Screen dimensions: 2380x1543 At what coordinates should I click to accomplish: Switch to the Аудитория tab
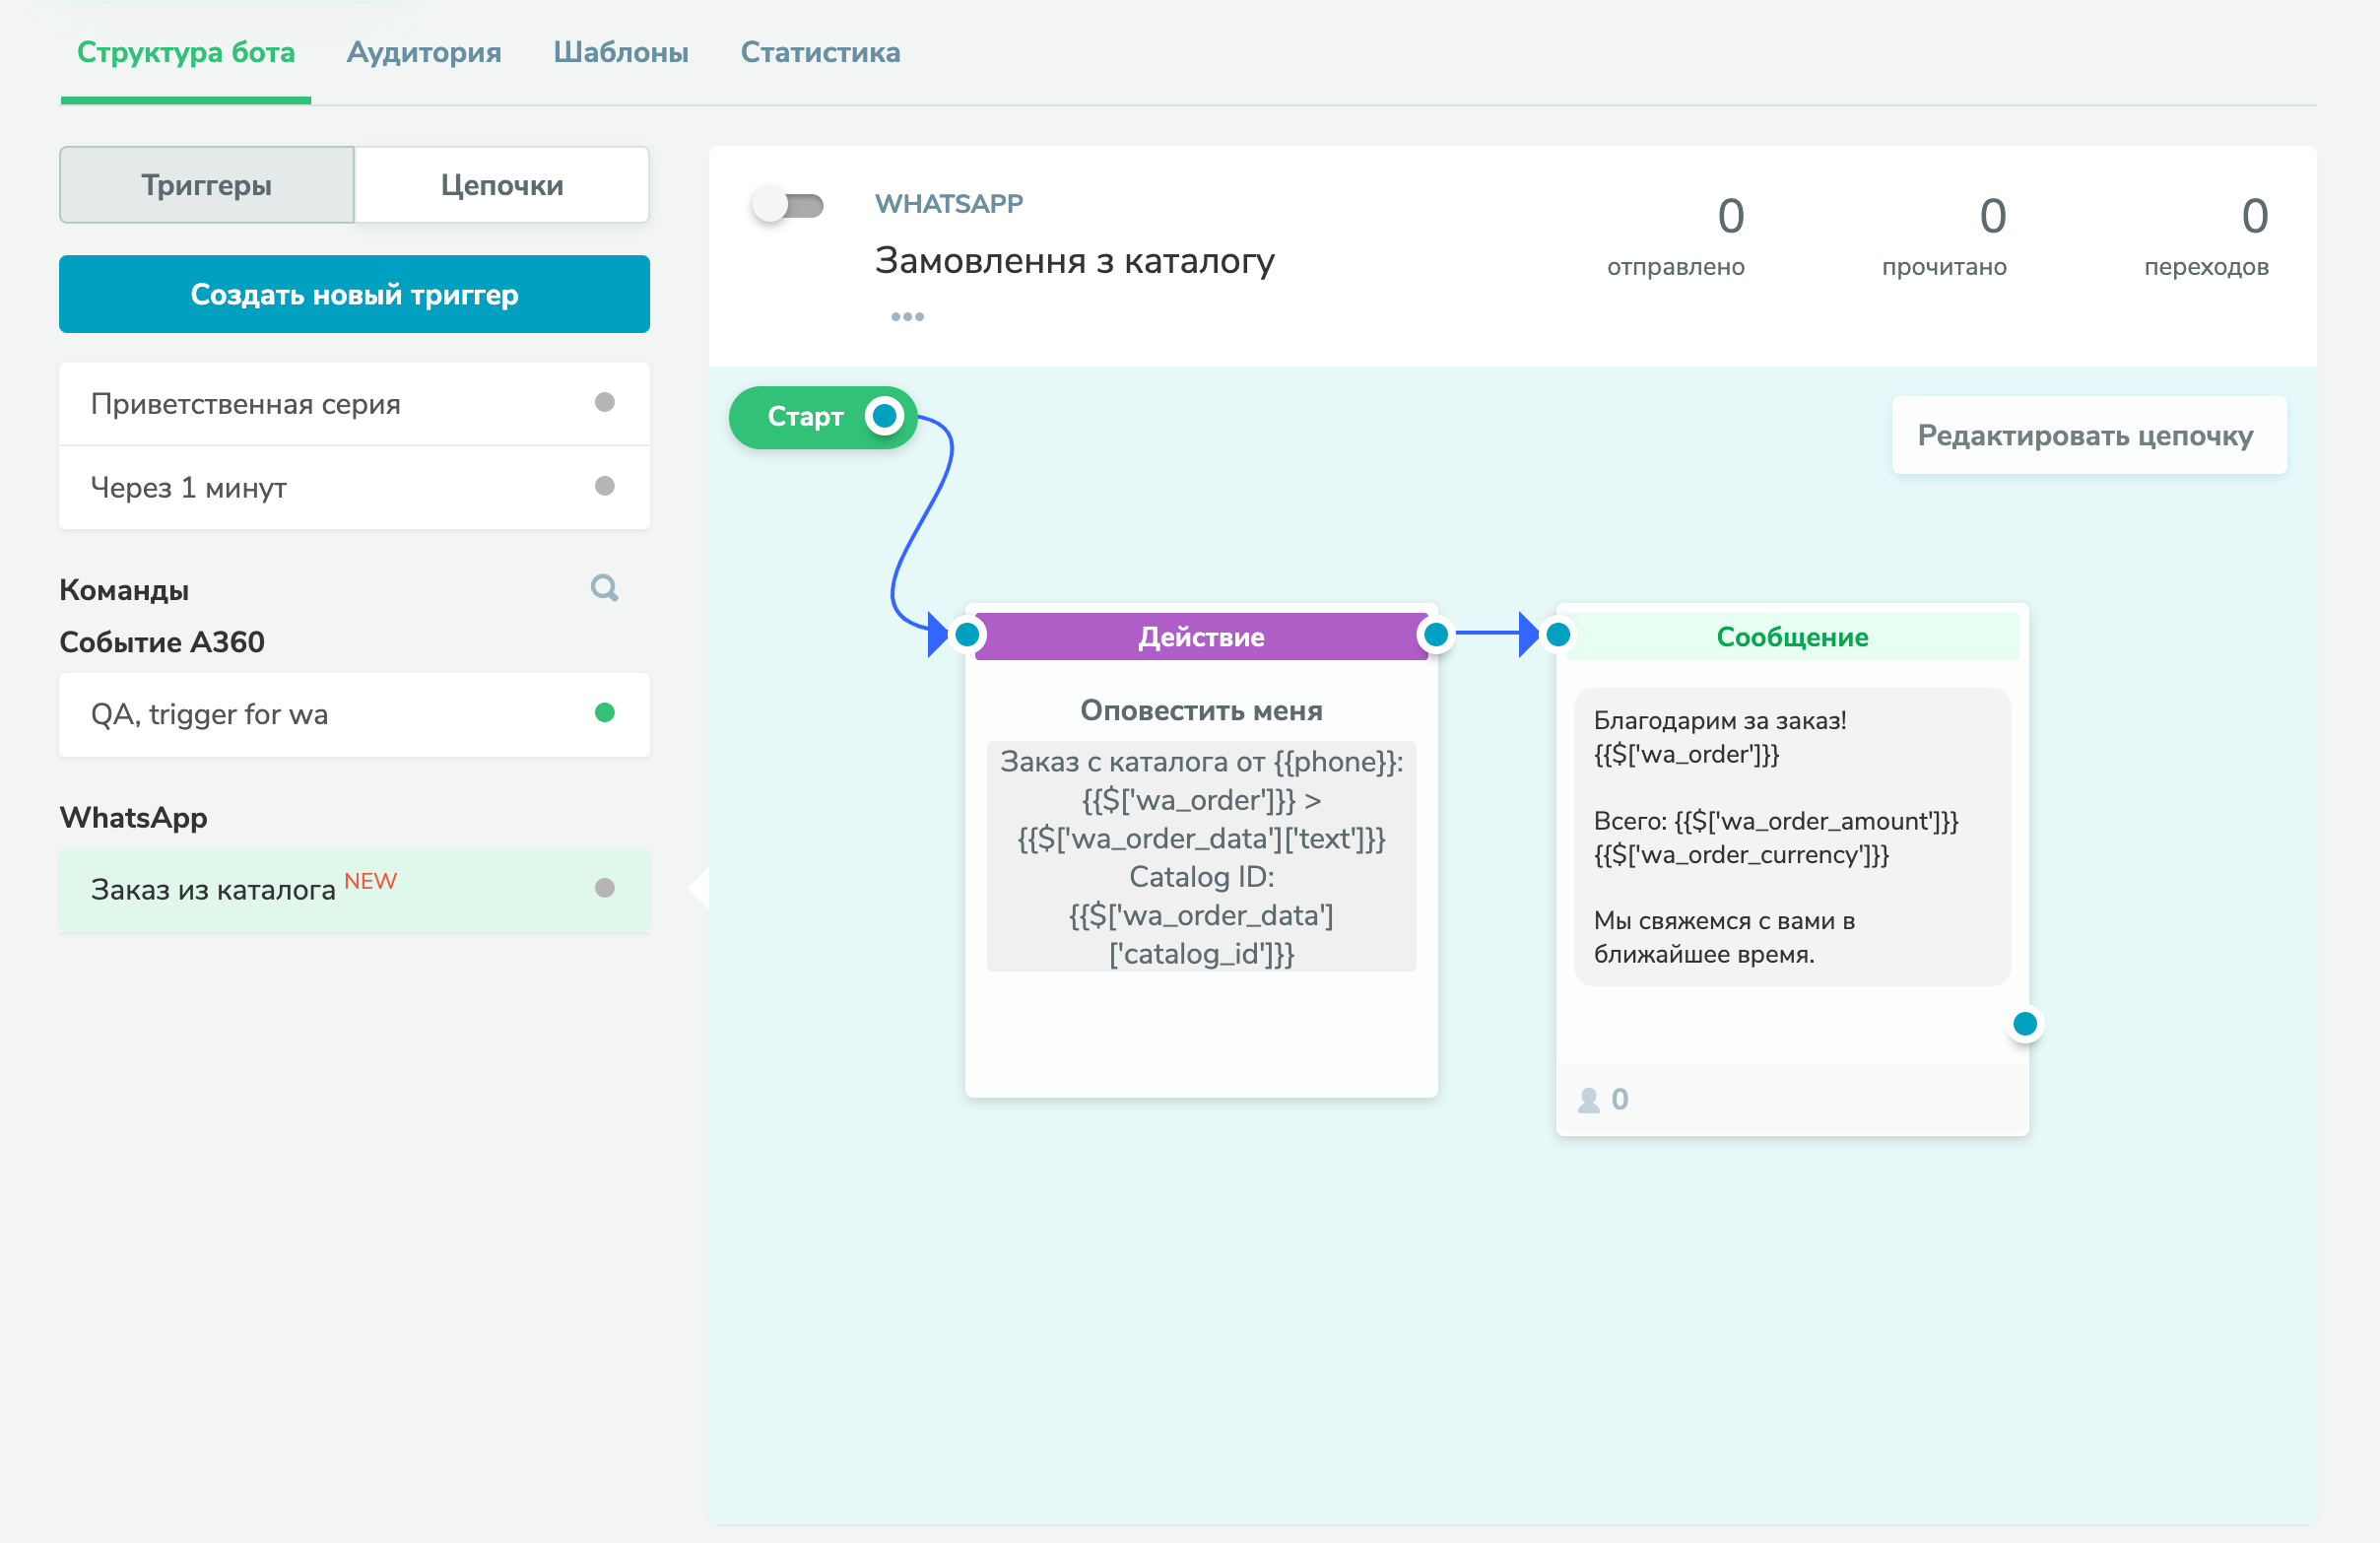[424, 52]
